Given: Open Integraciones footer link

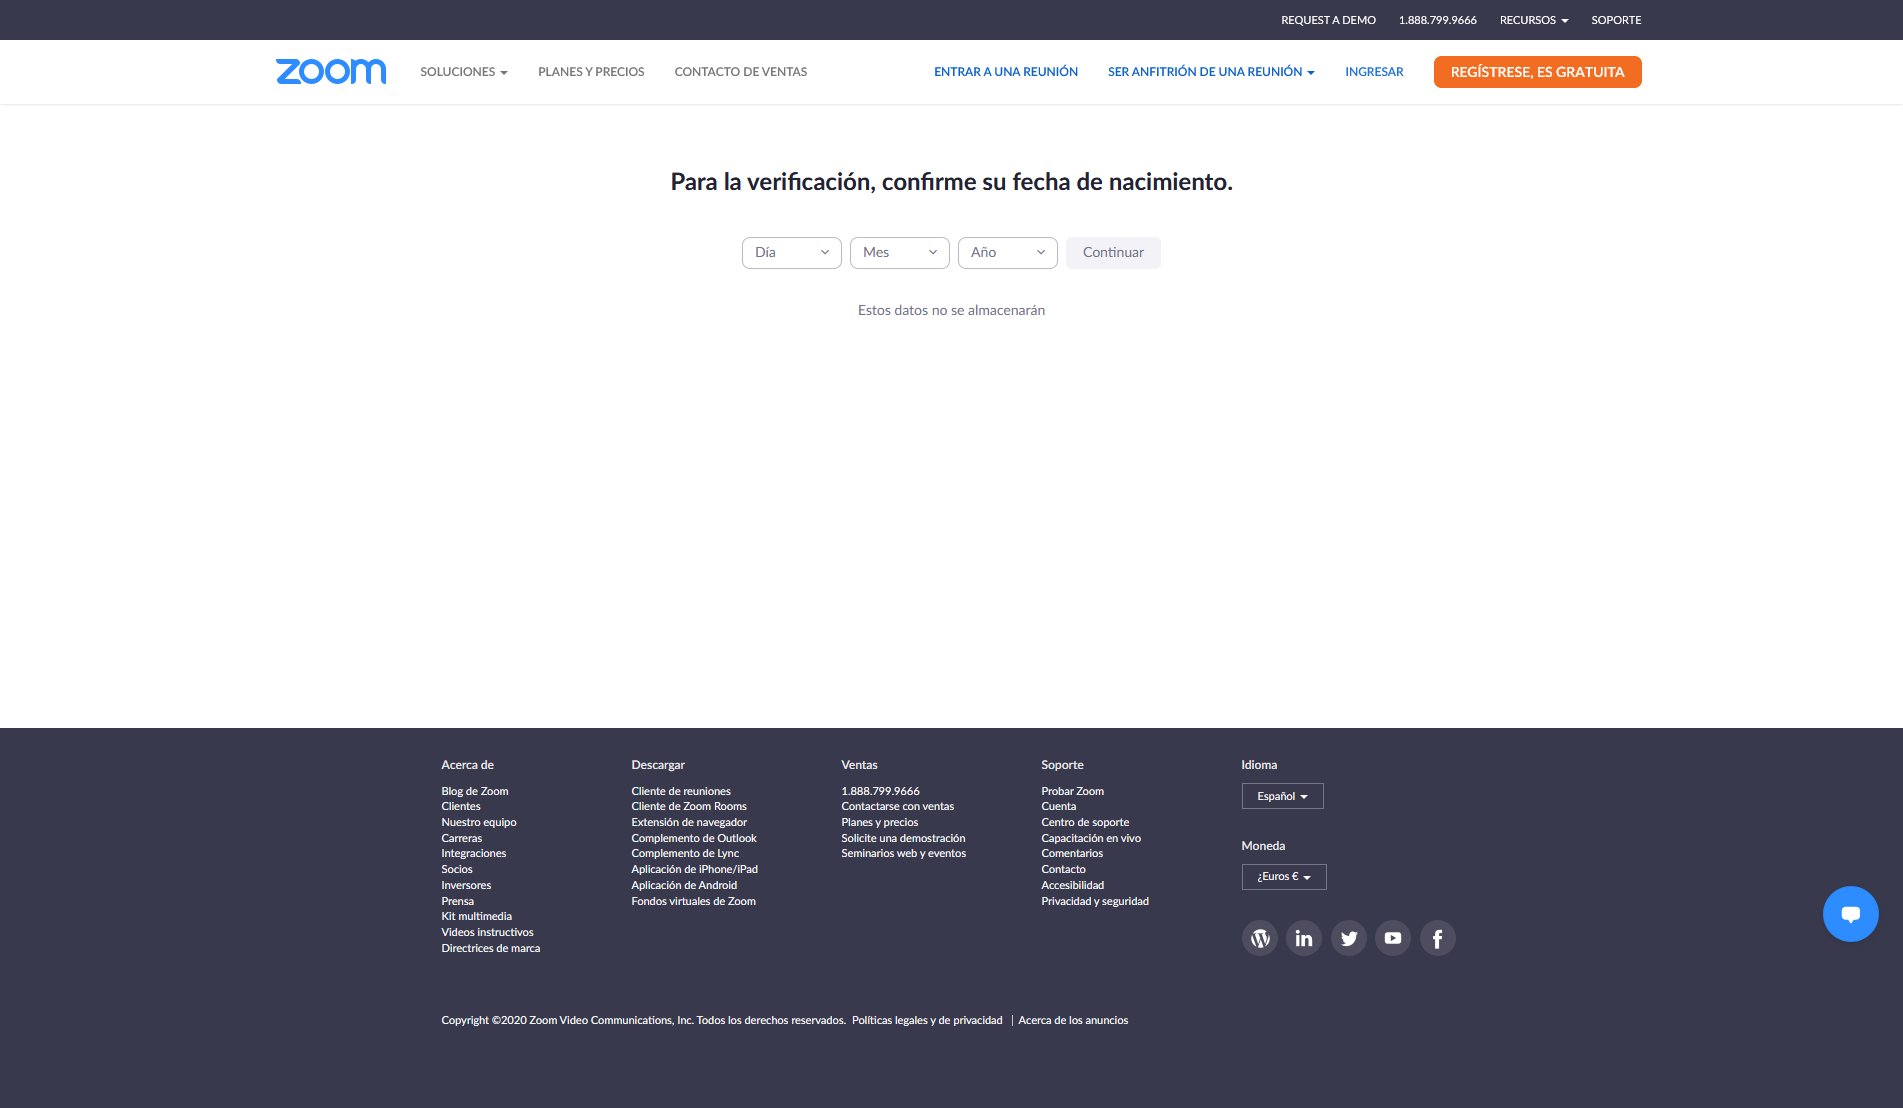Looking at the screenshot, I should coord(474,853).
